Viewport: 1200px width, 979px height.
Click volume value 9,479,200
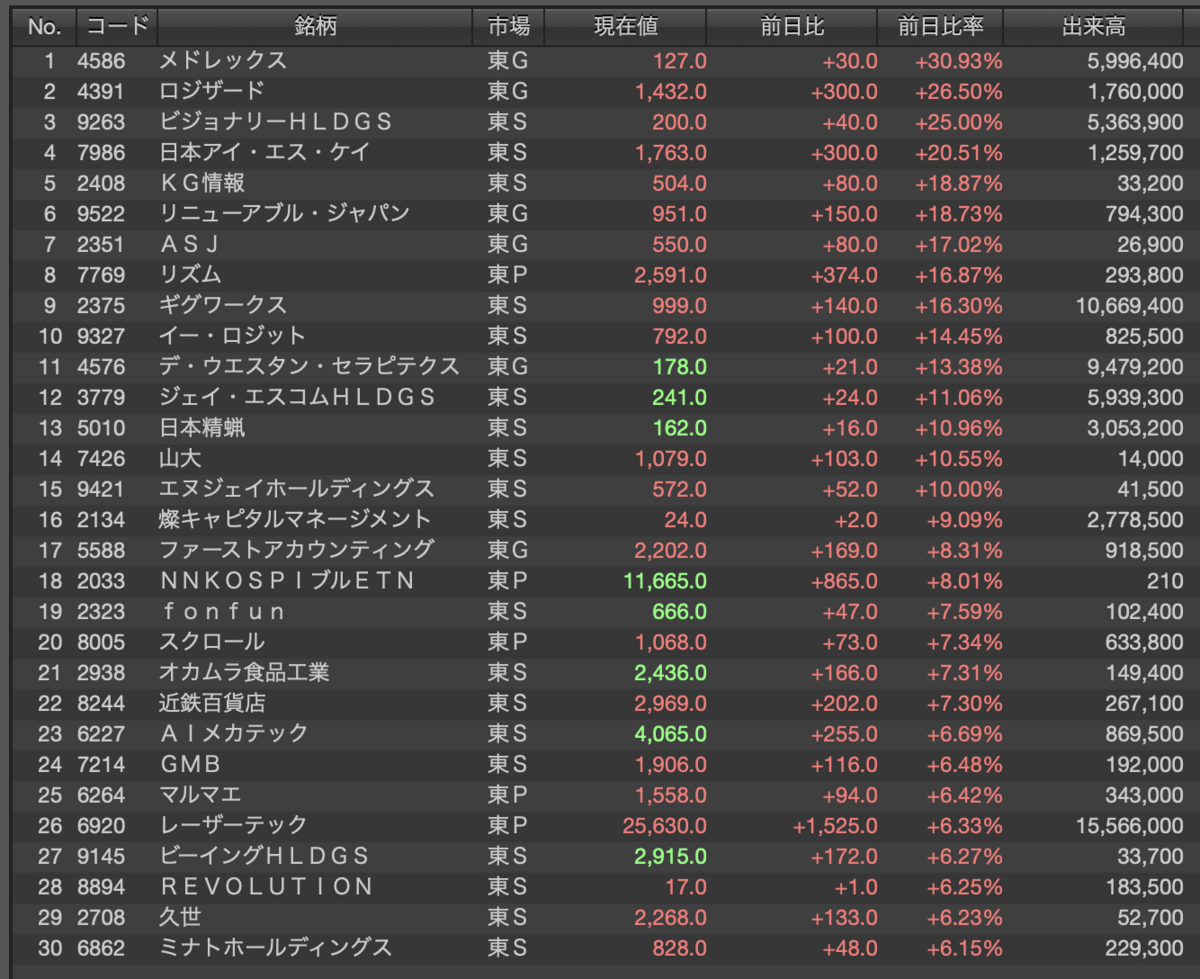click(1135, 367)
